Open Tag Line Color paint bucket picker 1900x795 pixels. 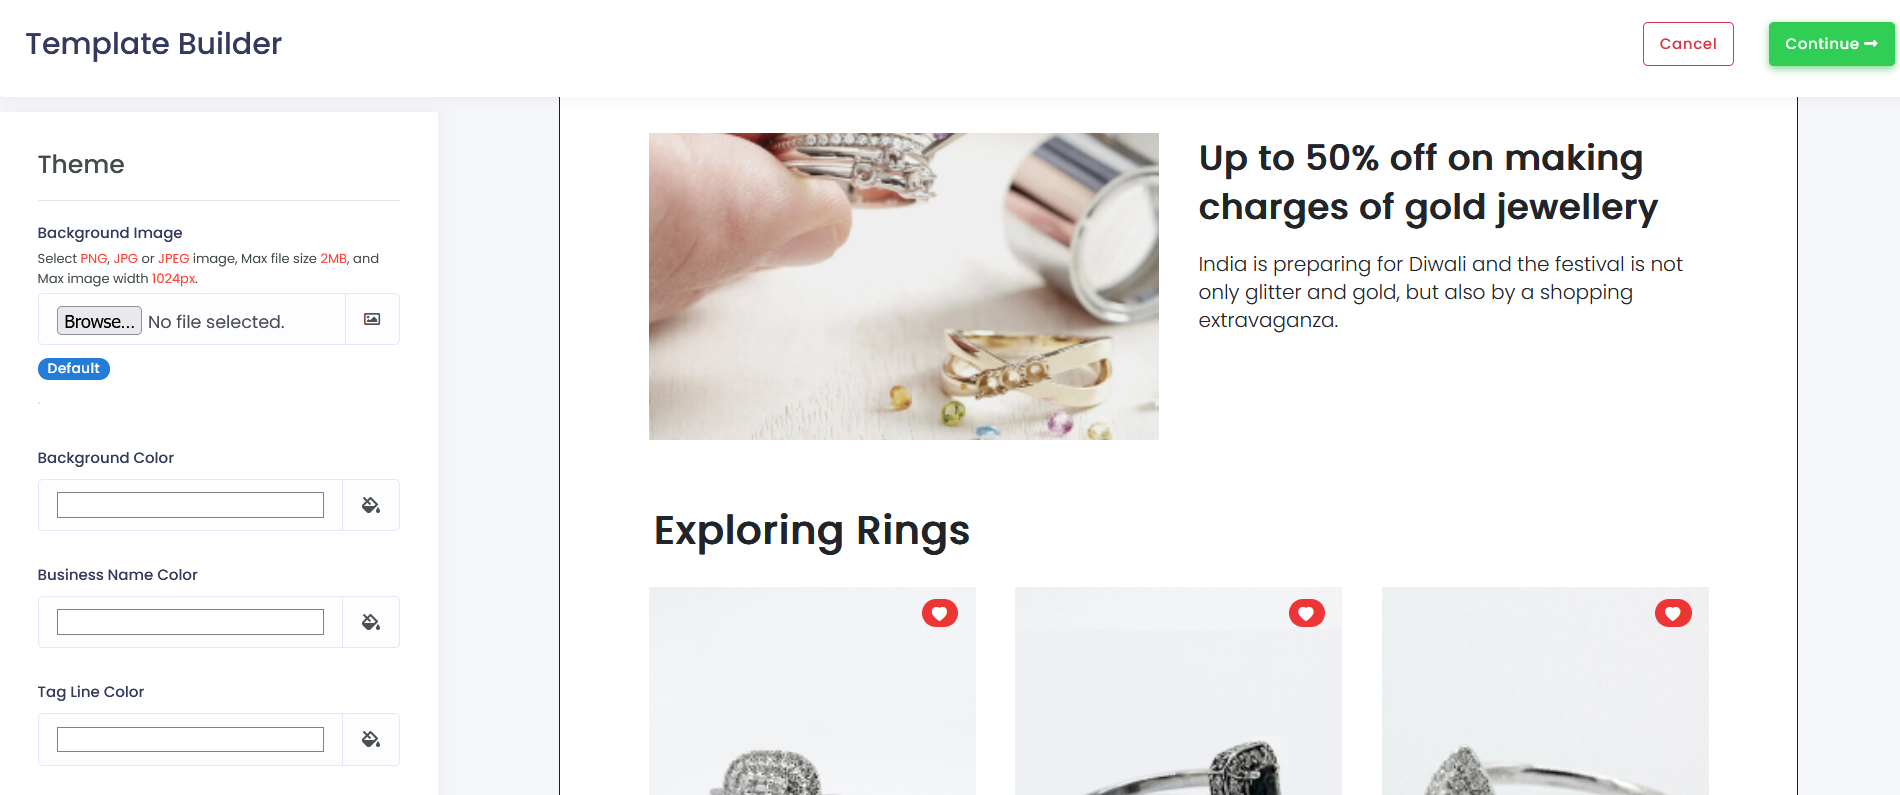point(371,739)
